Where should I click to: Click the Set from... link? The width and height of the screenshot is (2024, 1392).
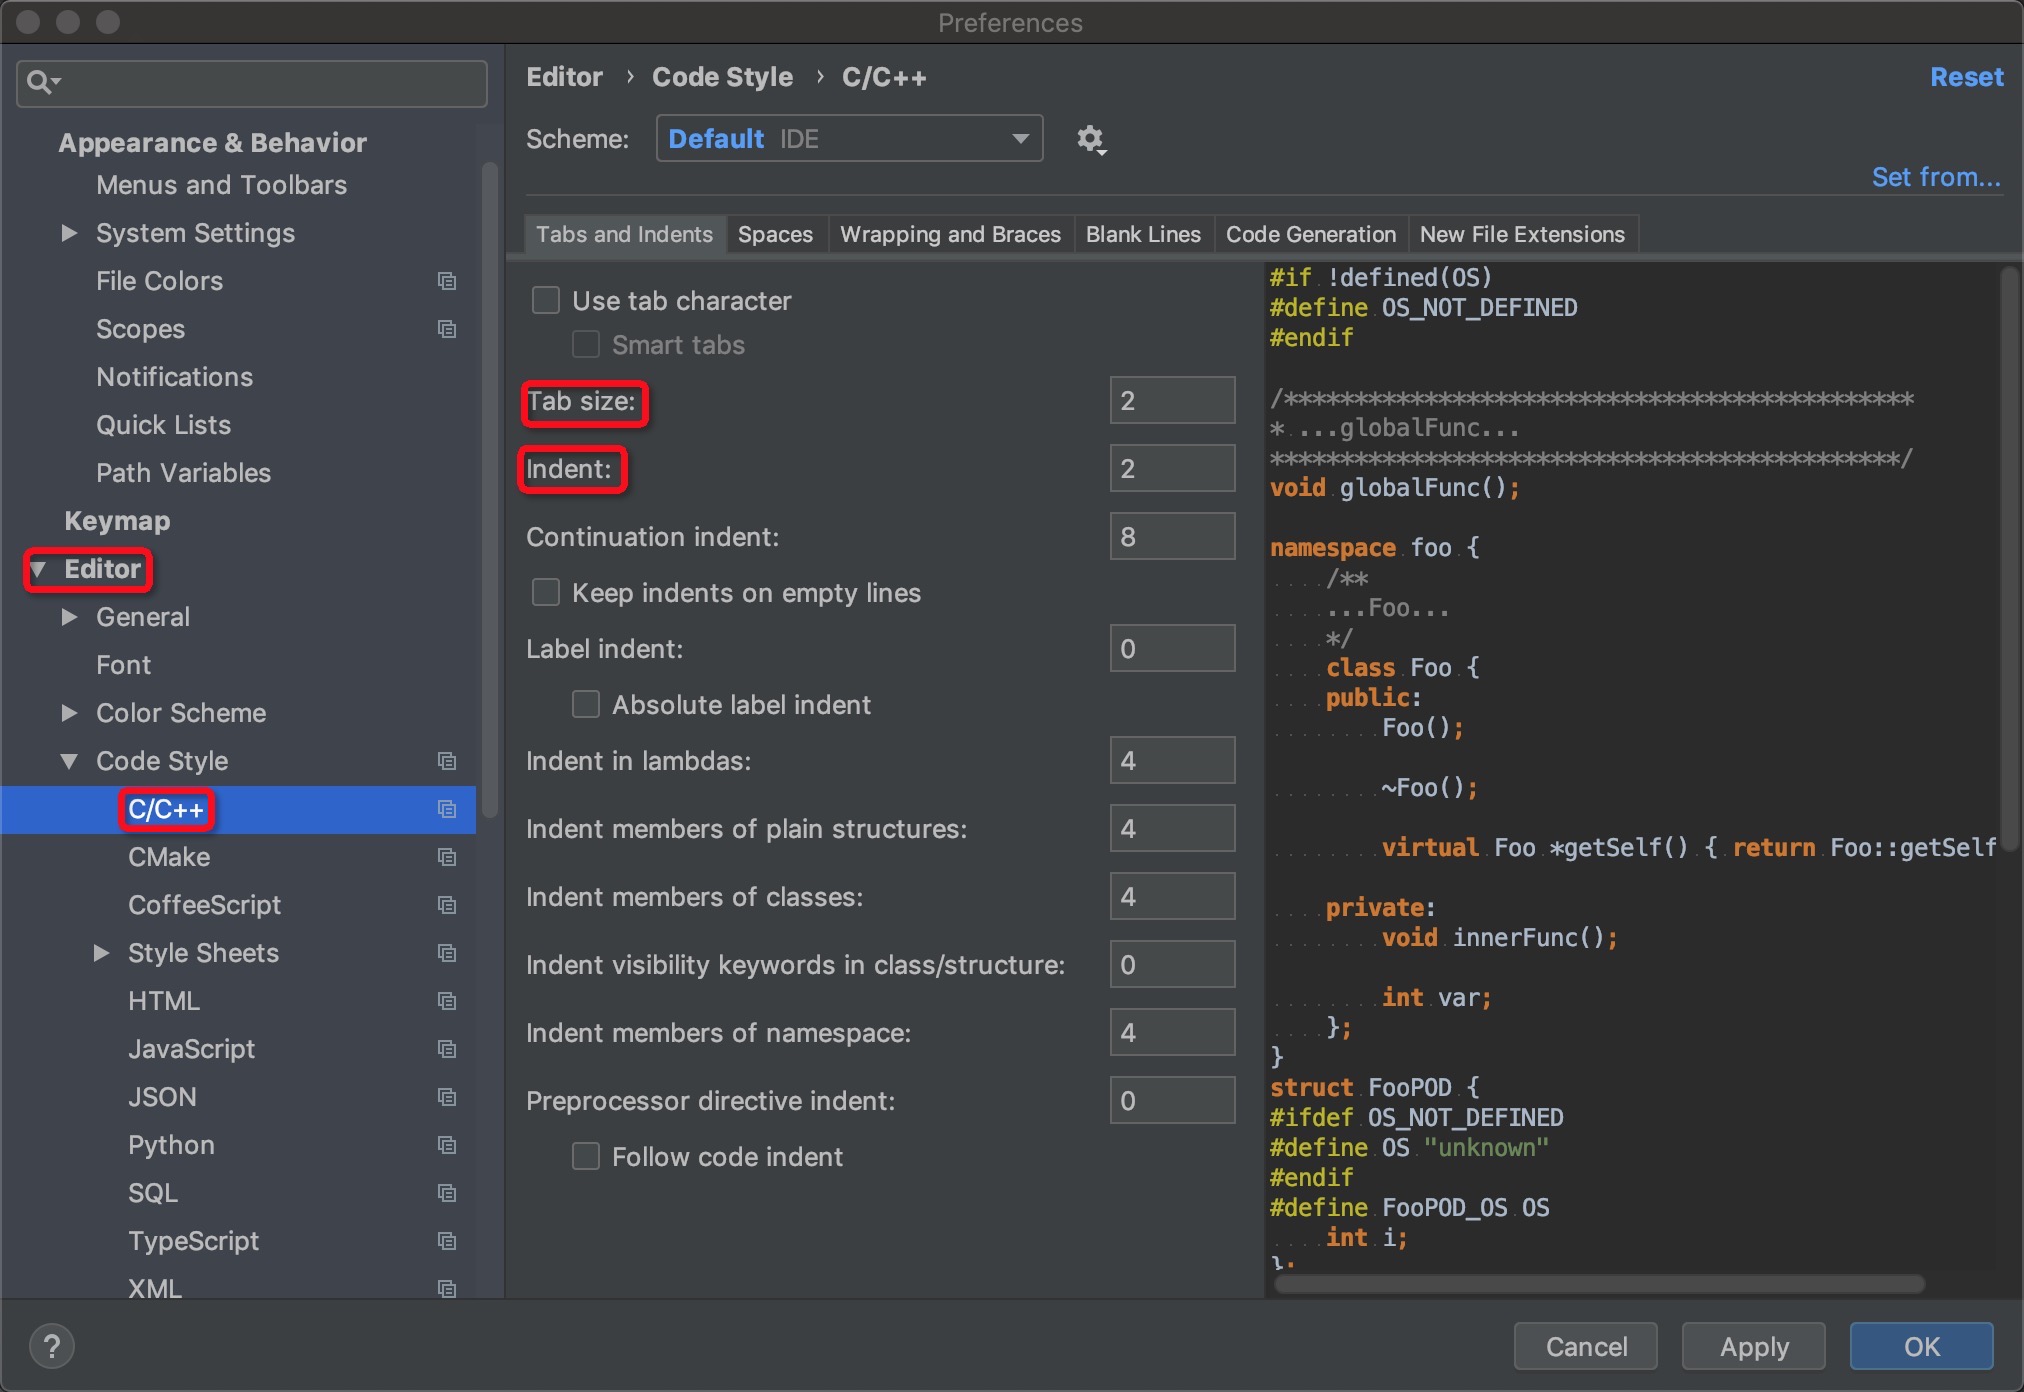coord(1936,177)
